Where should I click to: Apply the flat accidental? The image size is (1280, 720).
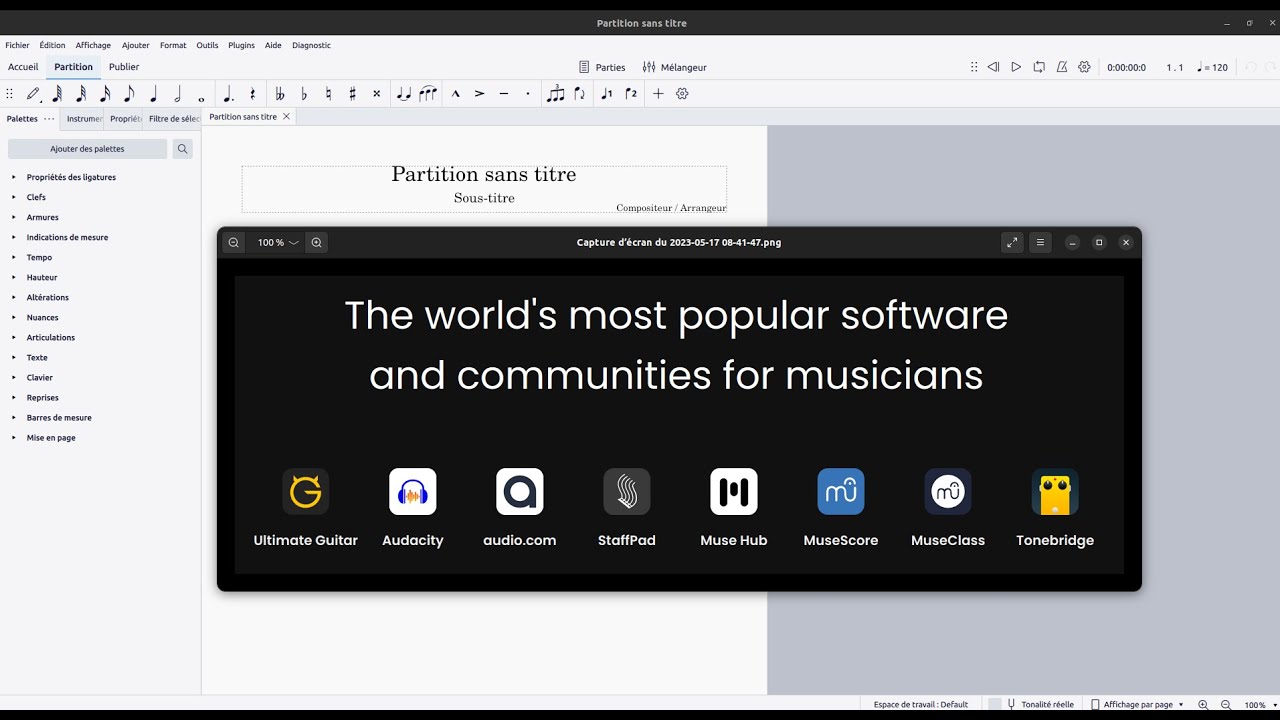click(304, 94)
